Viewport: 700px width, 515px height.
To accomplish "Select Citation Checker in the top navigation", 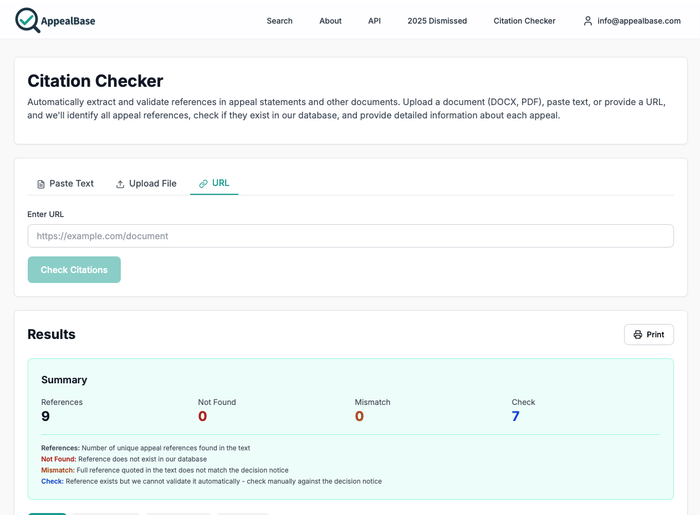I will [524, 21].
